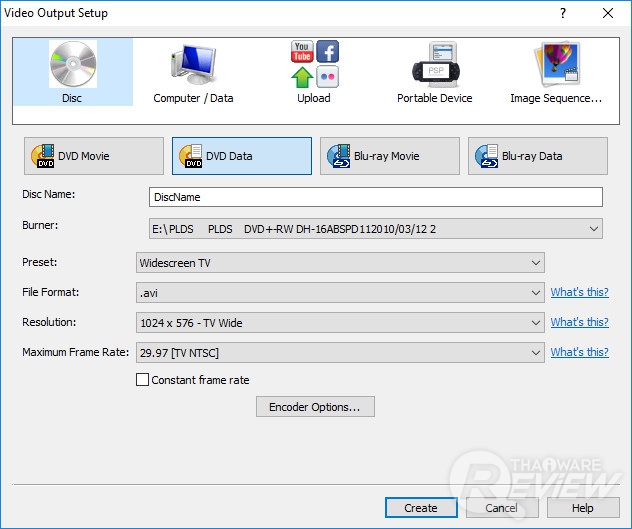Select the DVD Movie disc type
This screenshot has height=529, width=632.
coord(94,156)
